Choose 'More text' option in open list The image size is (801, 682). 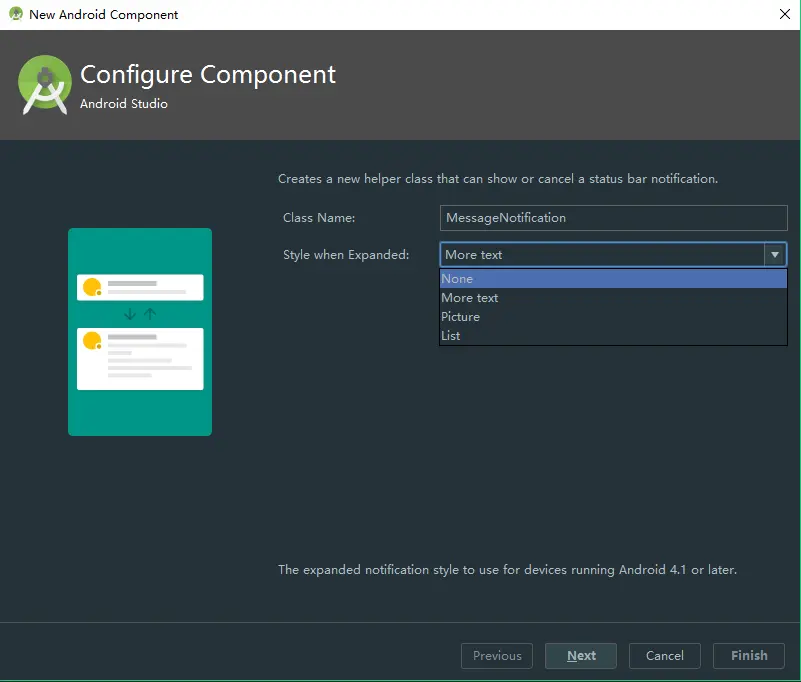613,298
